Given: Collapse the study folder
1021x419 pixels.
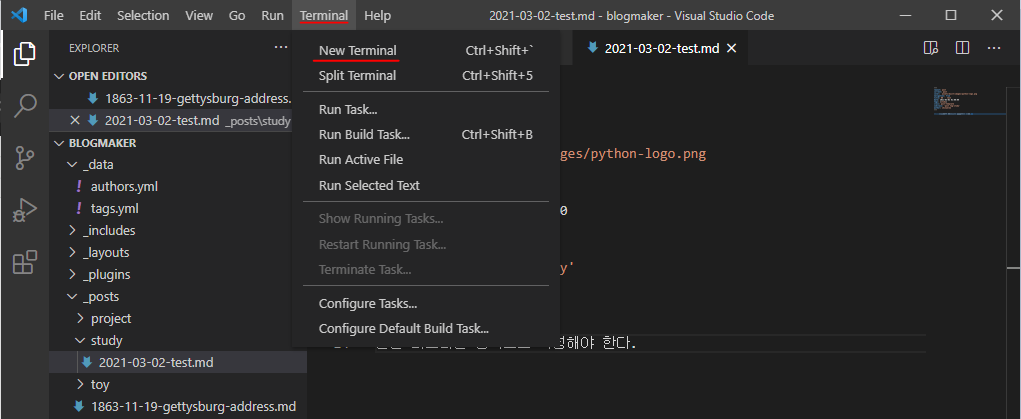Looking at the screenshot, I should tap(80, 341).
